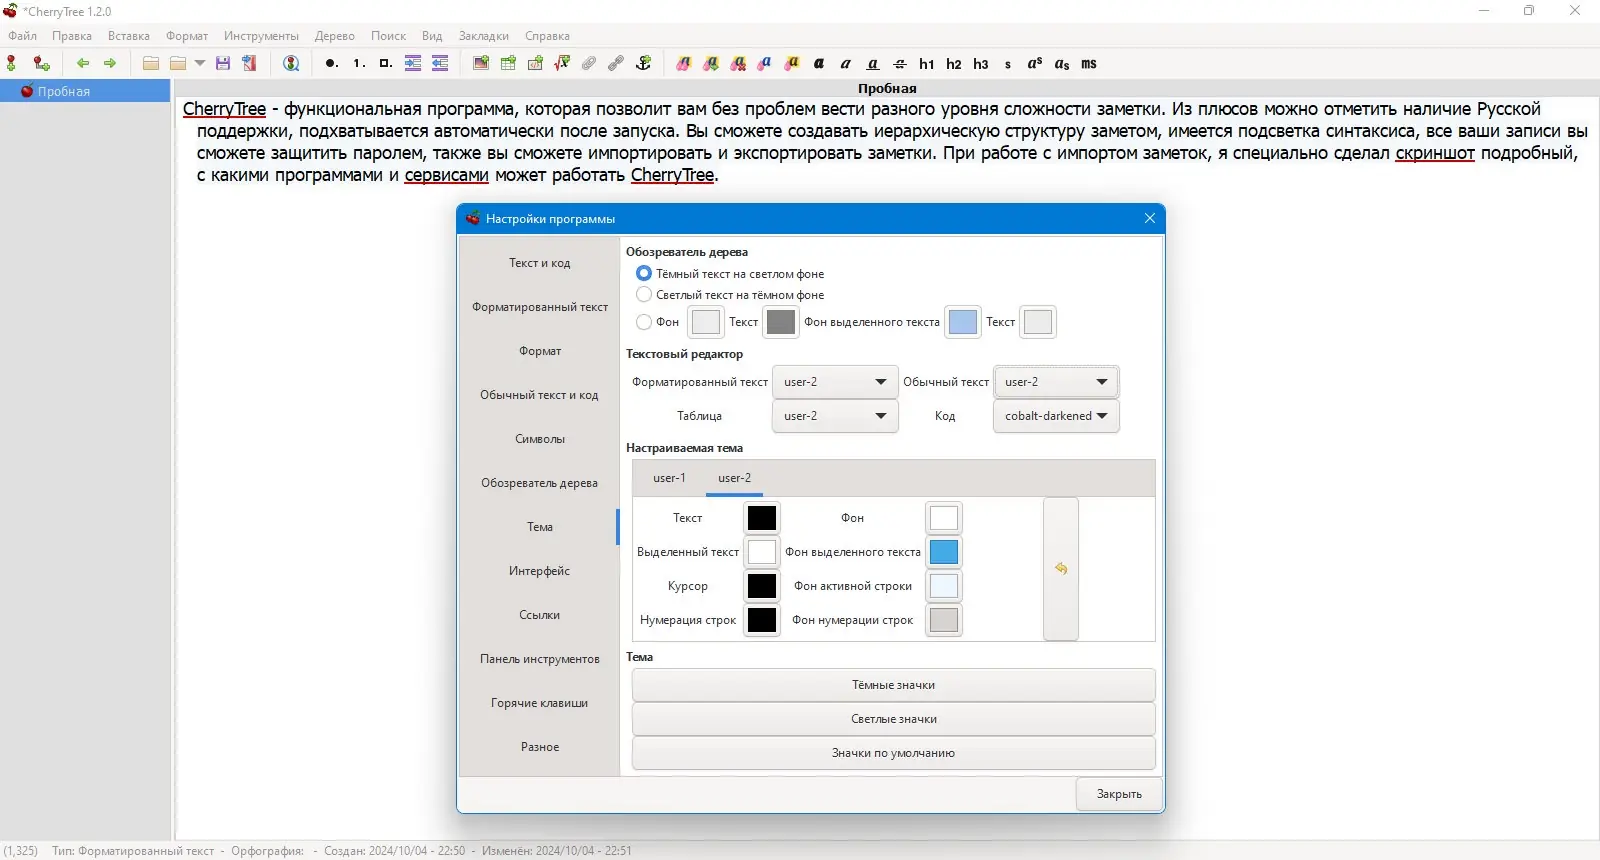The image size is (1600, 860).
Task: Add a subnode via toolbar icon
Action: coord(41,63)
